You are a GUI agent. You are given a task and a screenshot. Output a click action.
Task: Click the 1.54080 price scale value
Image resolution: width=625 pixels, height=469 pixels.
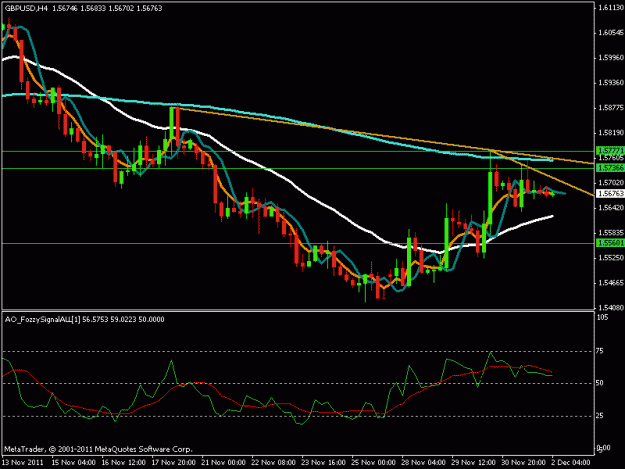pos(611,308)
